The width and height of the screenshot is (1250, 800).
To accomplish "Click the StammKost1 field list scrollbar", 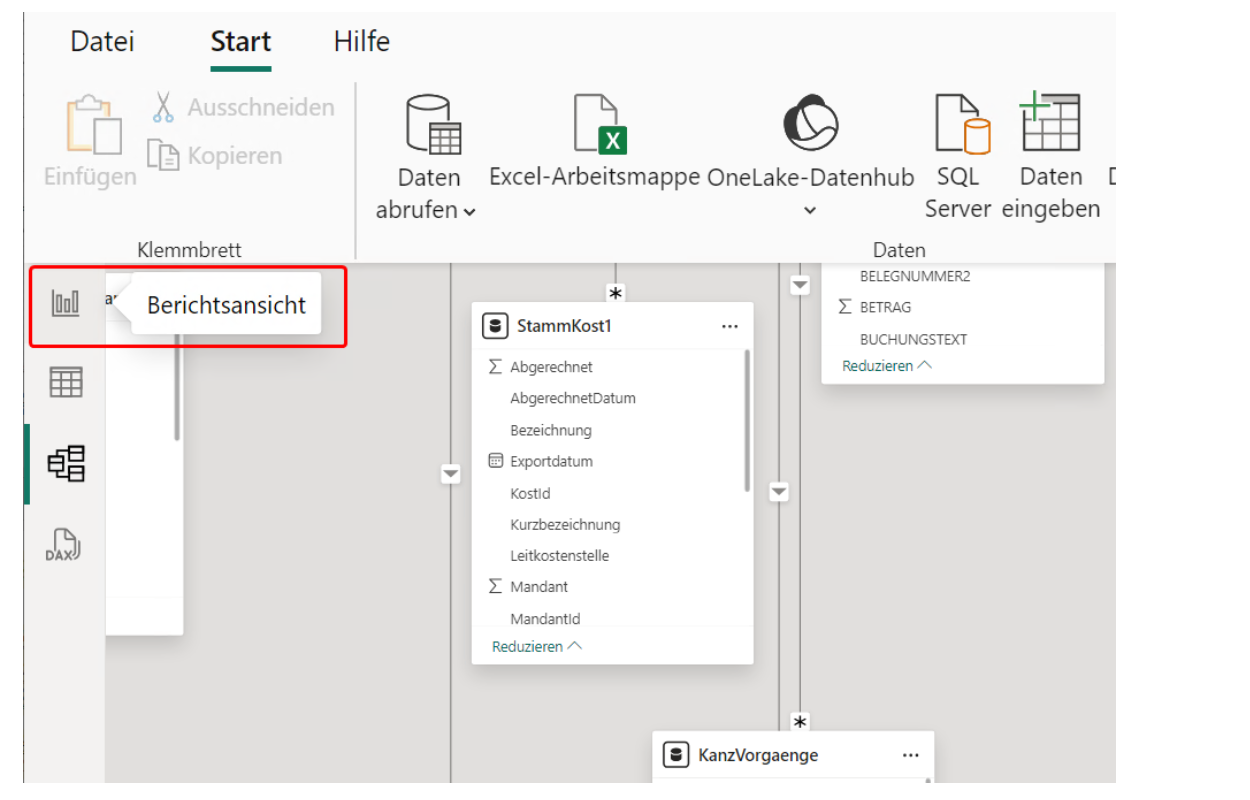I will point(747,420).
